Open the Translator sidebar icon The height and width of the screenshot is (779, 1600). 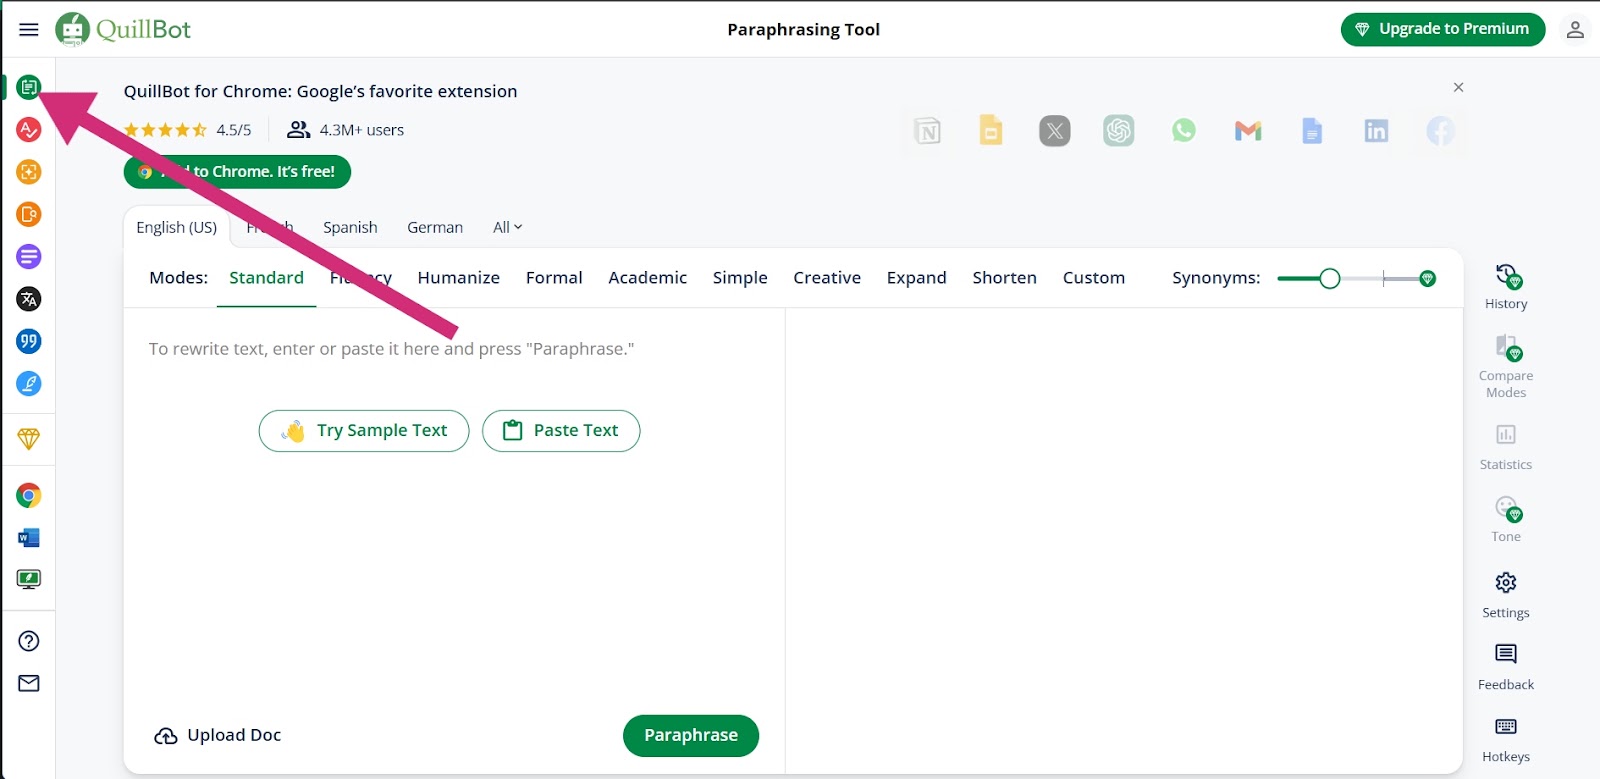click(29, 299)
